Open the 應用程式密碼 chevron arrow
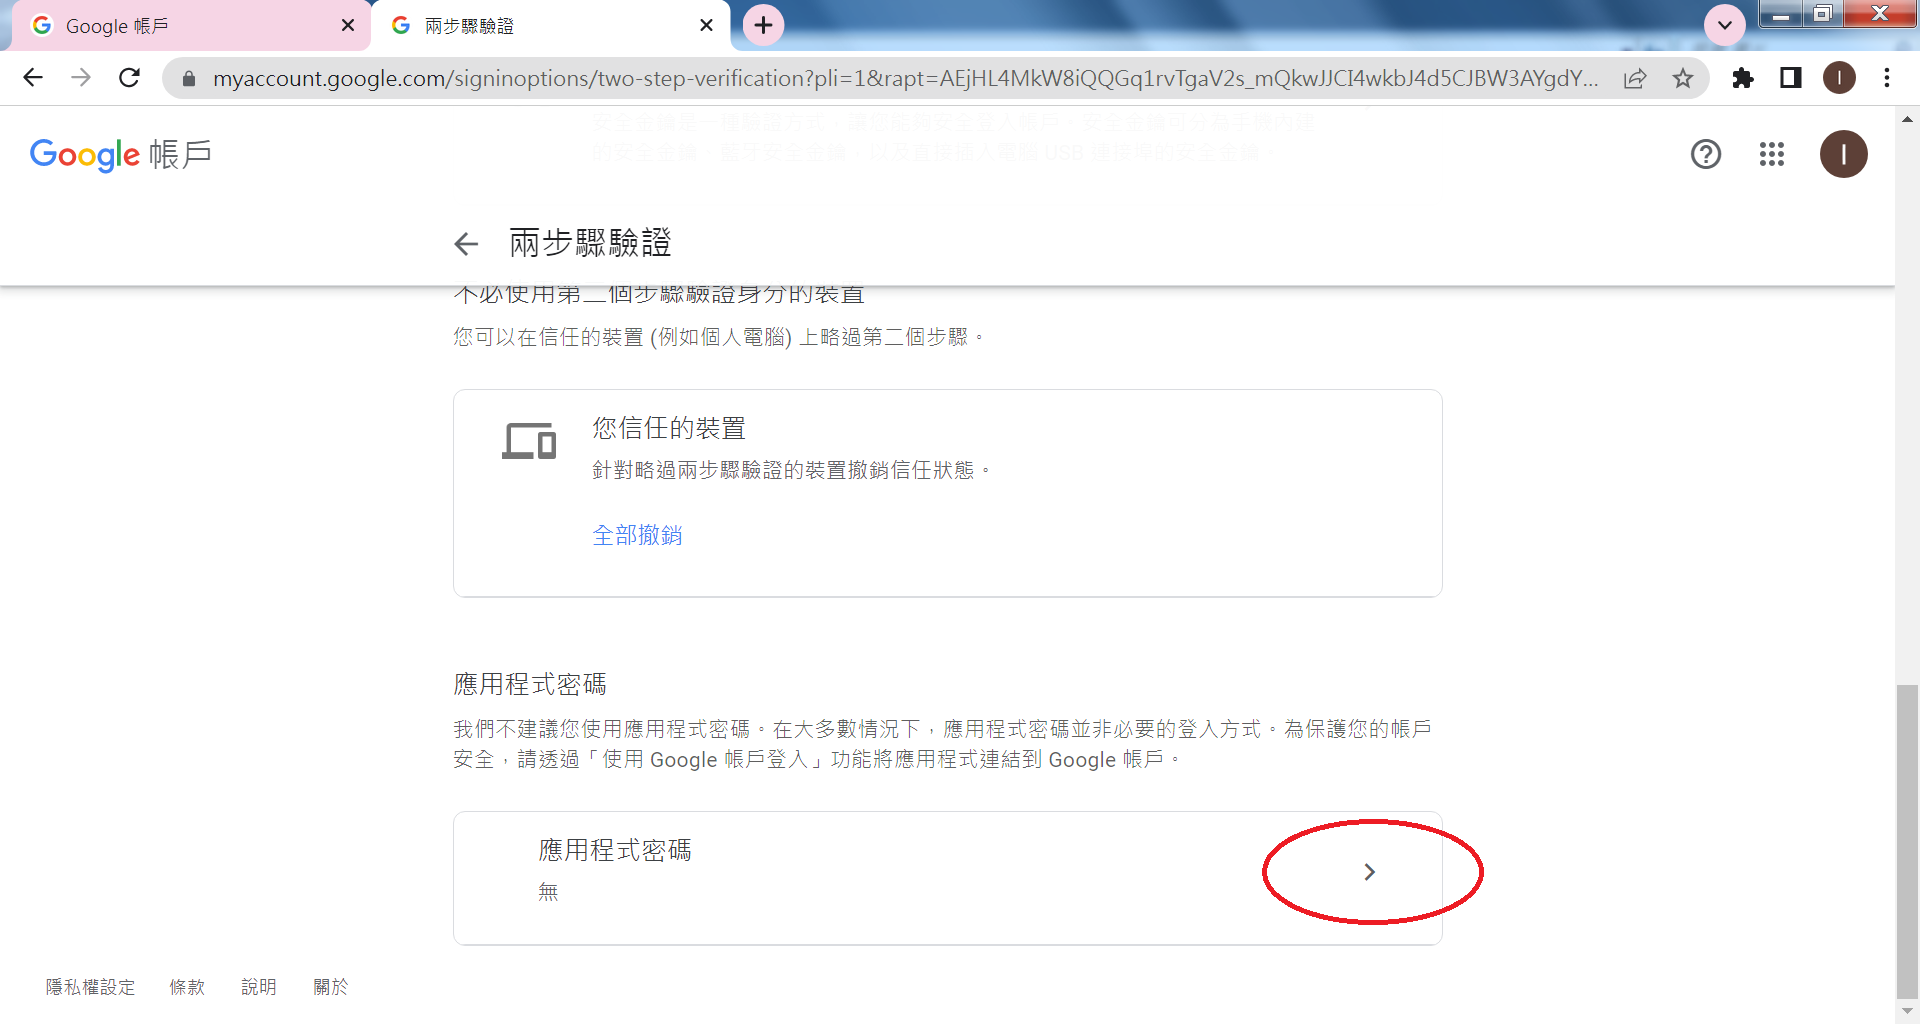 (x=1370, y=872)
